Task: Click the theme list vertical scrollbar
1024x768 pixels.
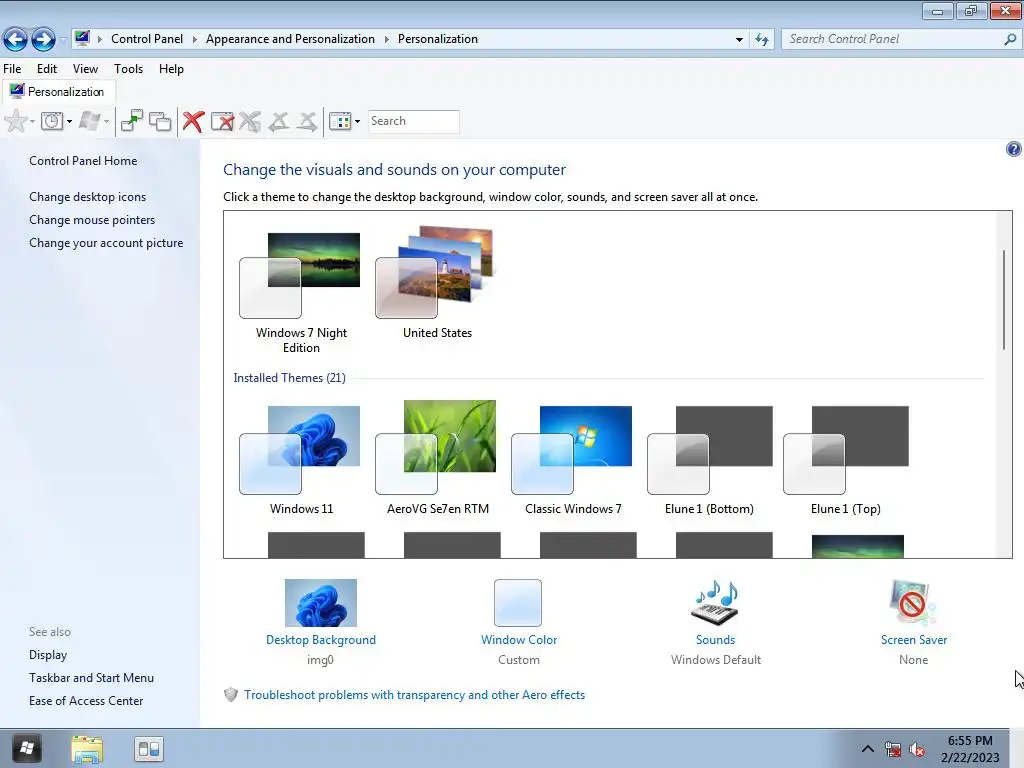Action: [1004, 300]
